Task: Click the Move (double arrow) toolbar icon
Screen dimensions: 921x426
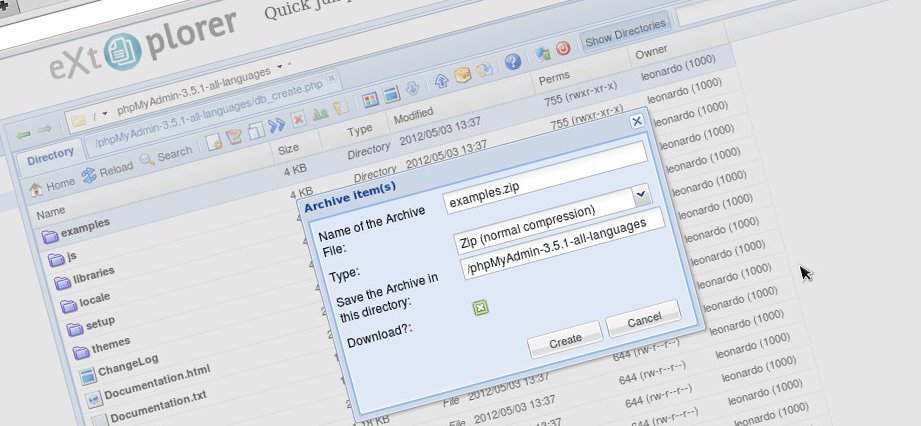Action: (277, 125)
